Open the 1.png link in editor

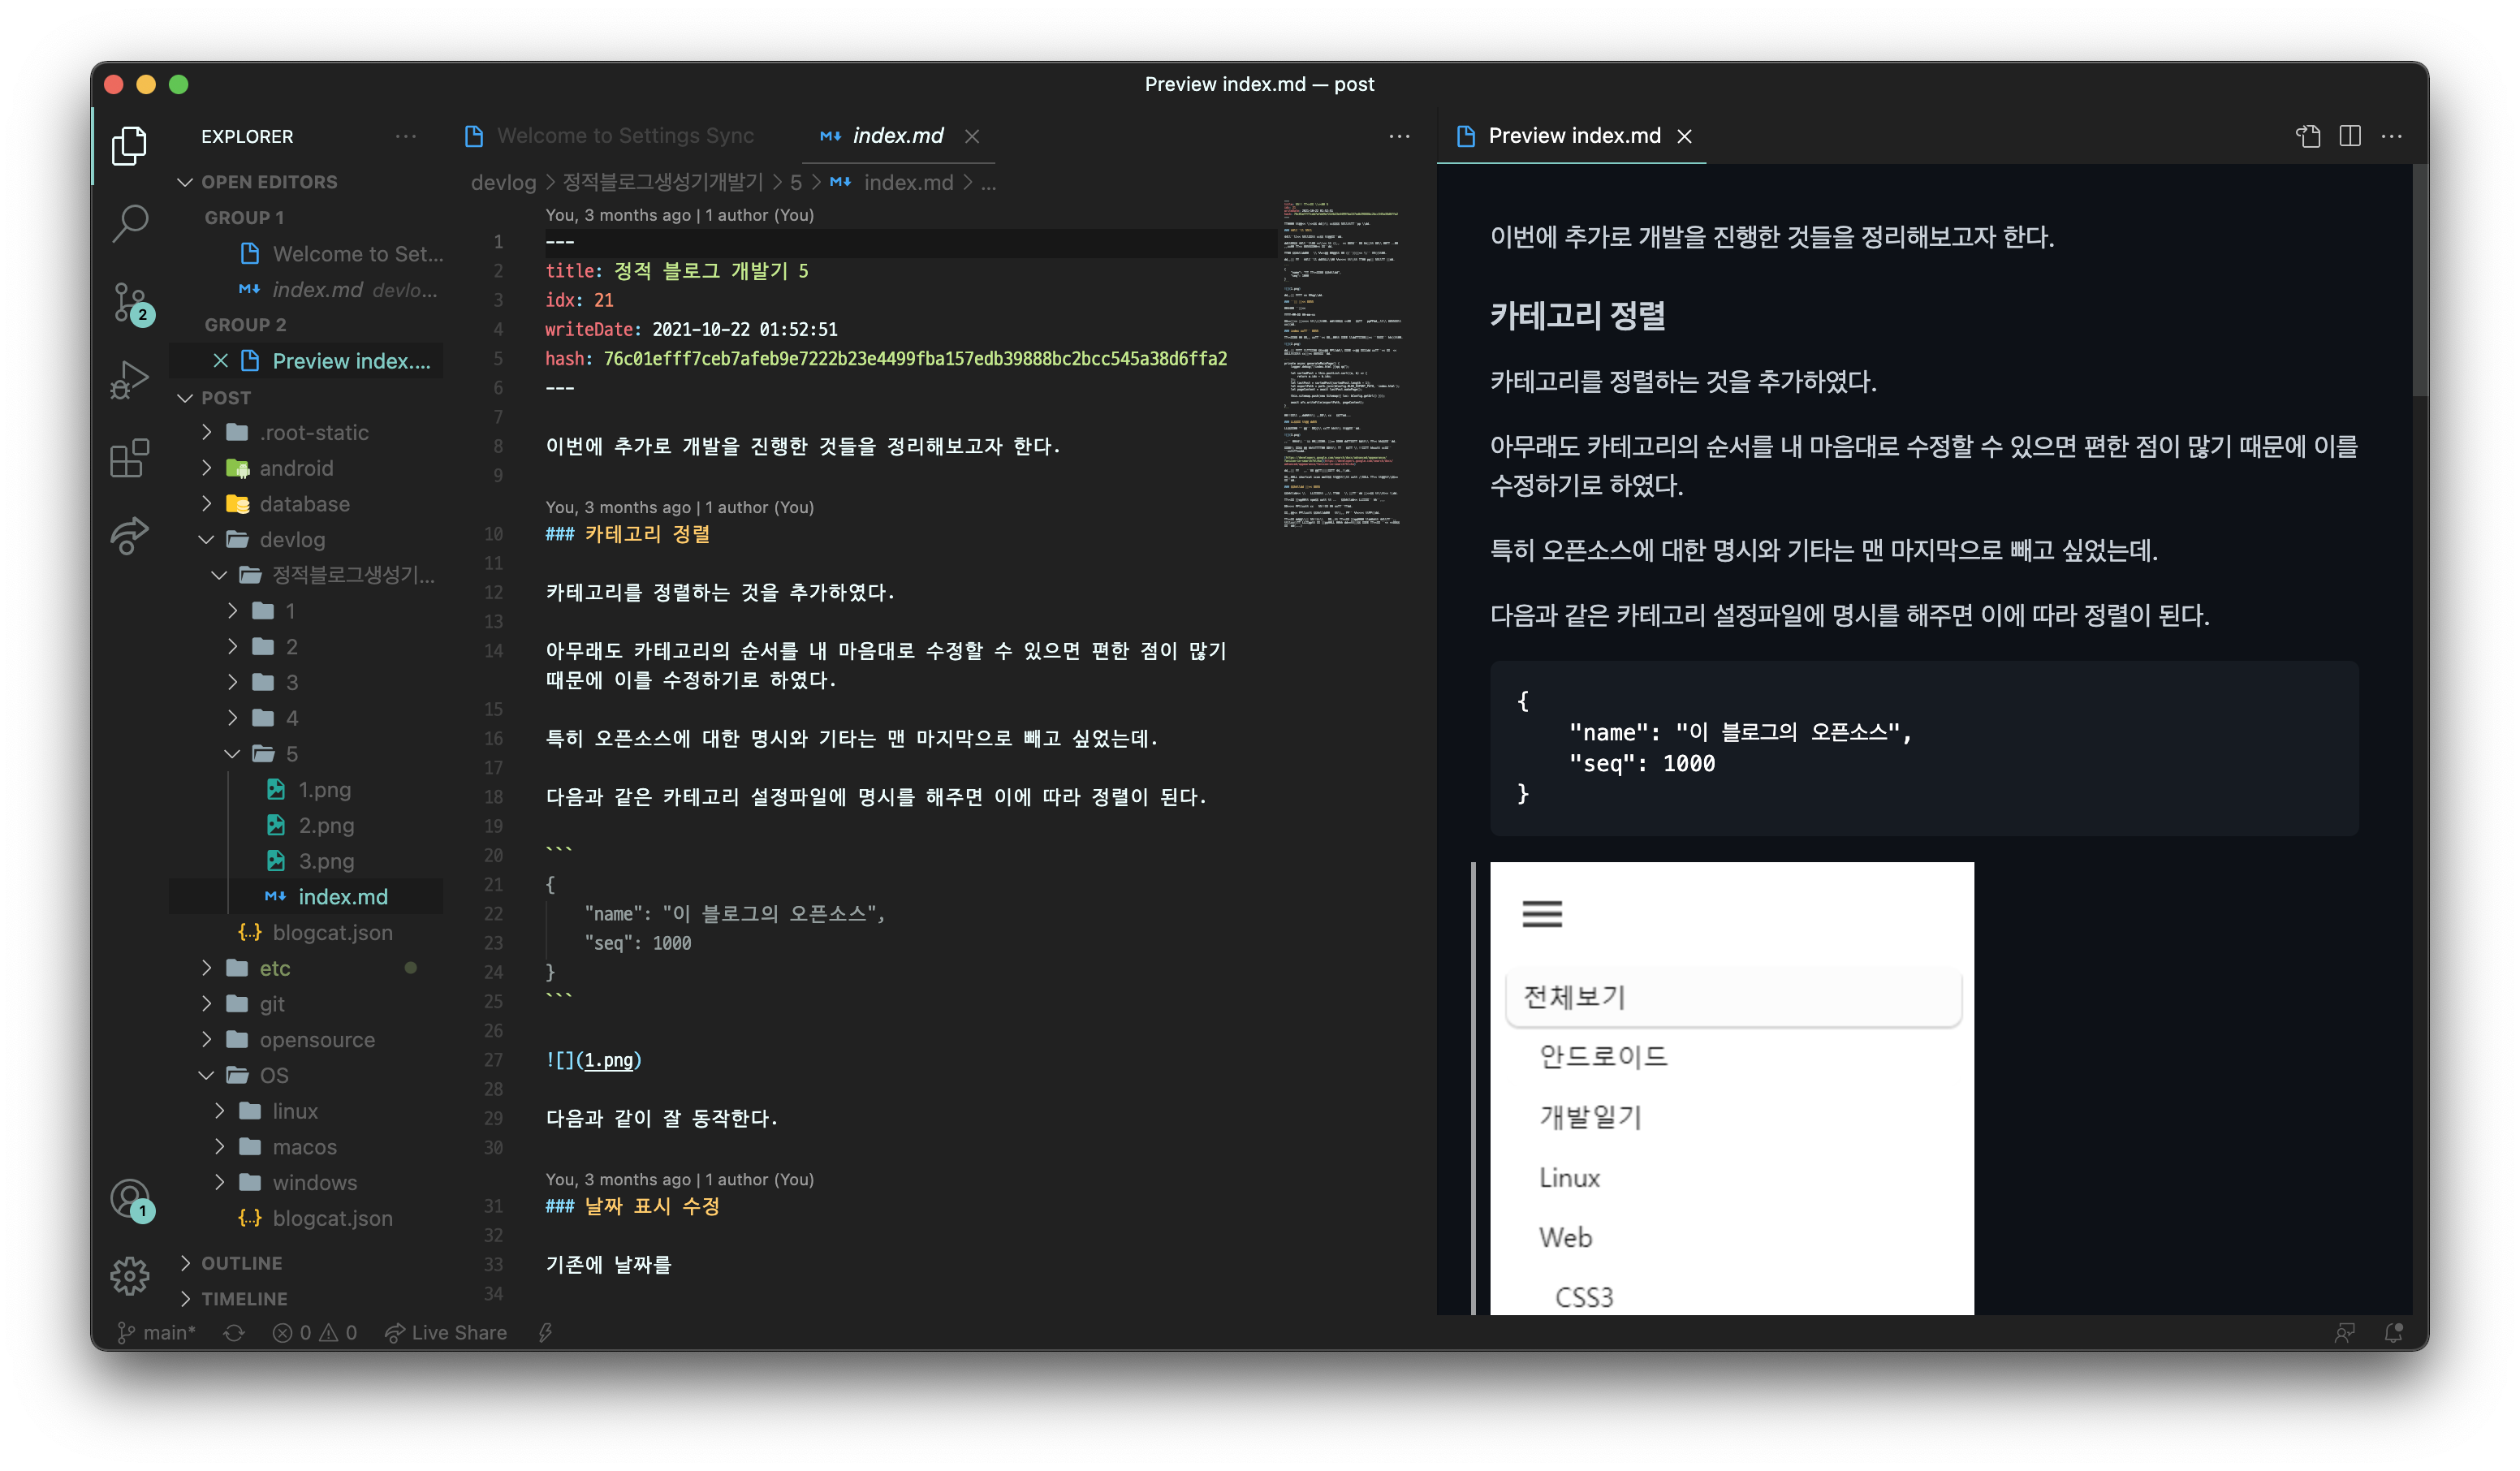(x=608, y=1060)
